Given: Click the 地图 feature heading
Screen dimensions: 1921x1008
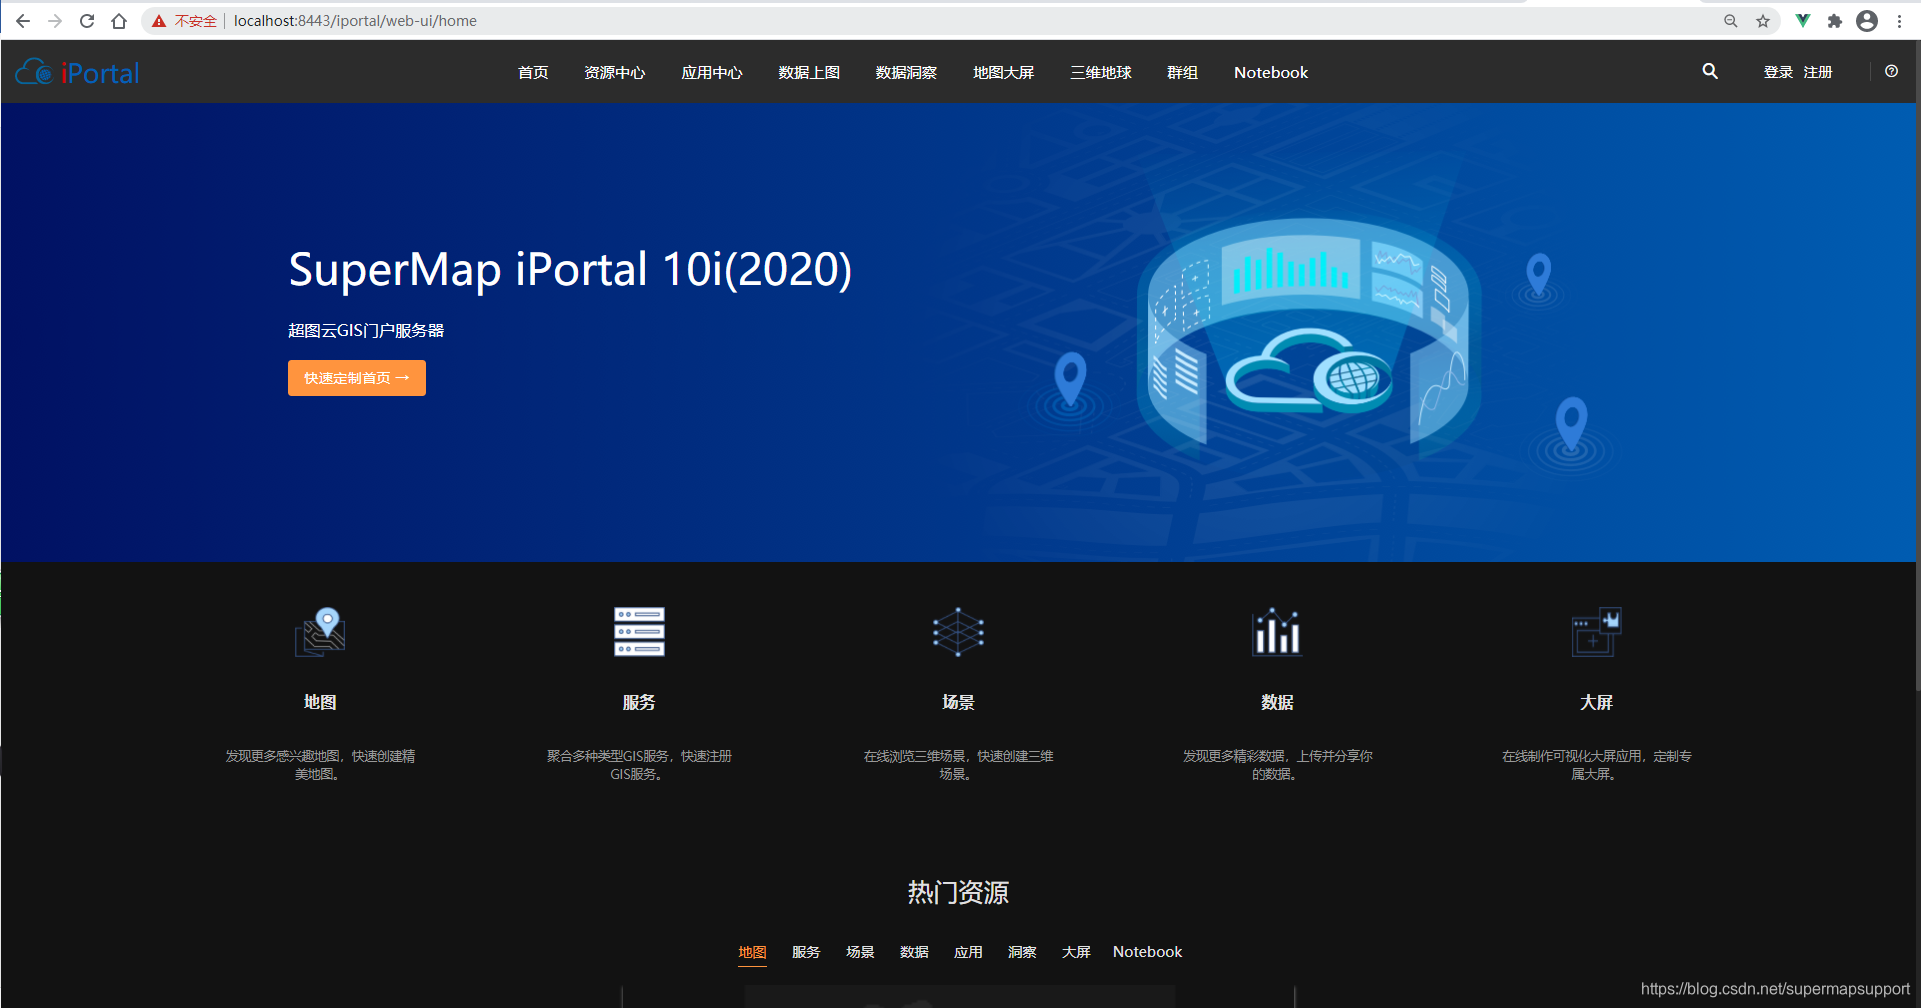Looking at the screenshot, I should coord(320,702).
